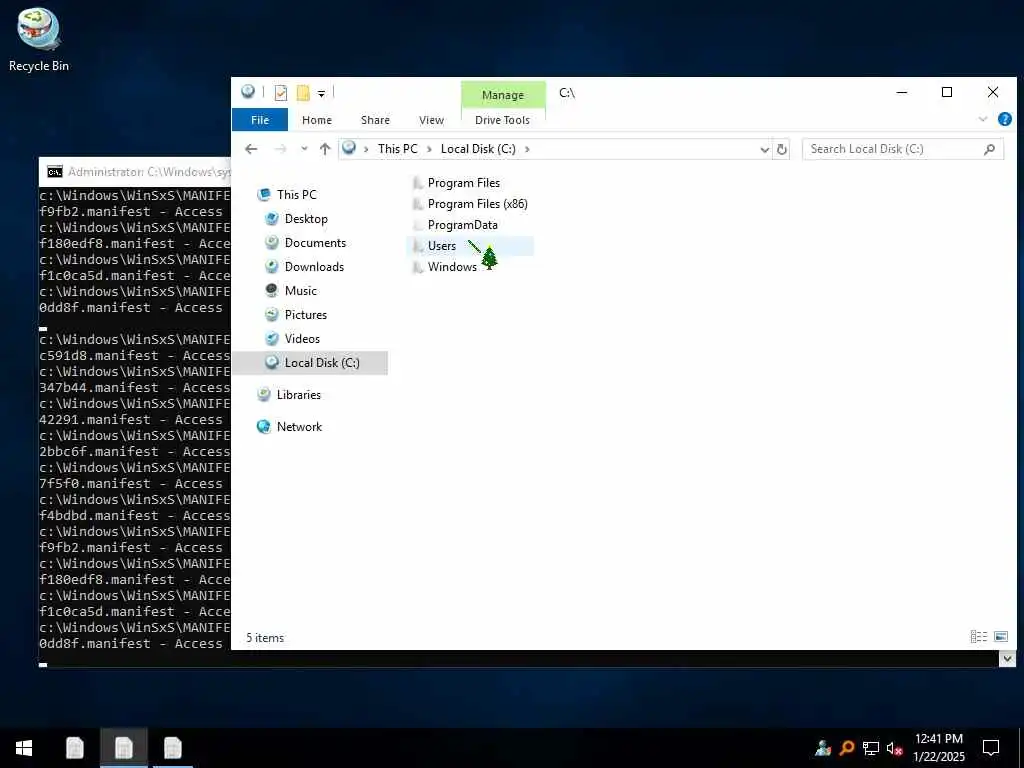Open the taskbar clock and date
1024x768 pixels.
[938, 748]
